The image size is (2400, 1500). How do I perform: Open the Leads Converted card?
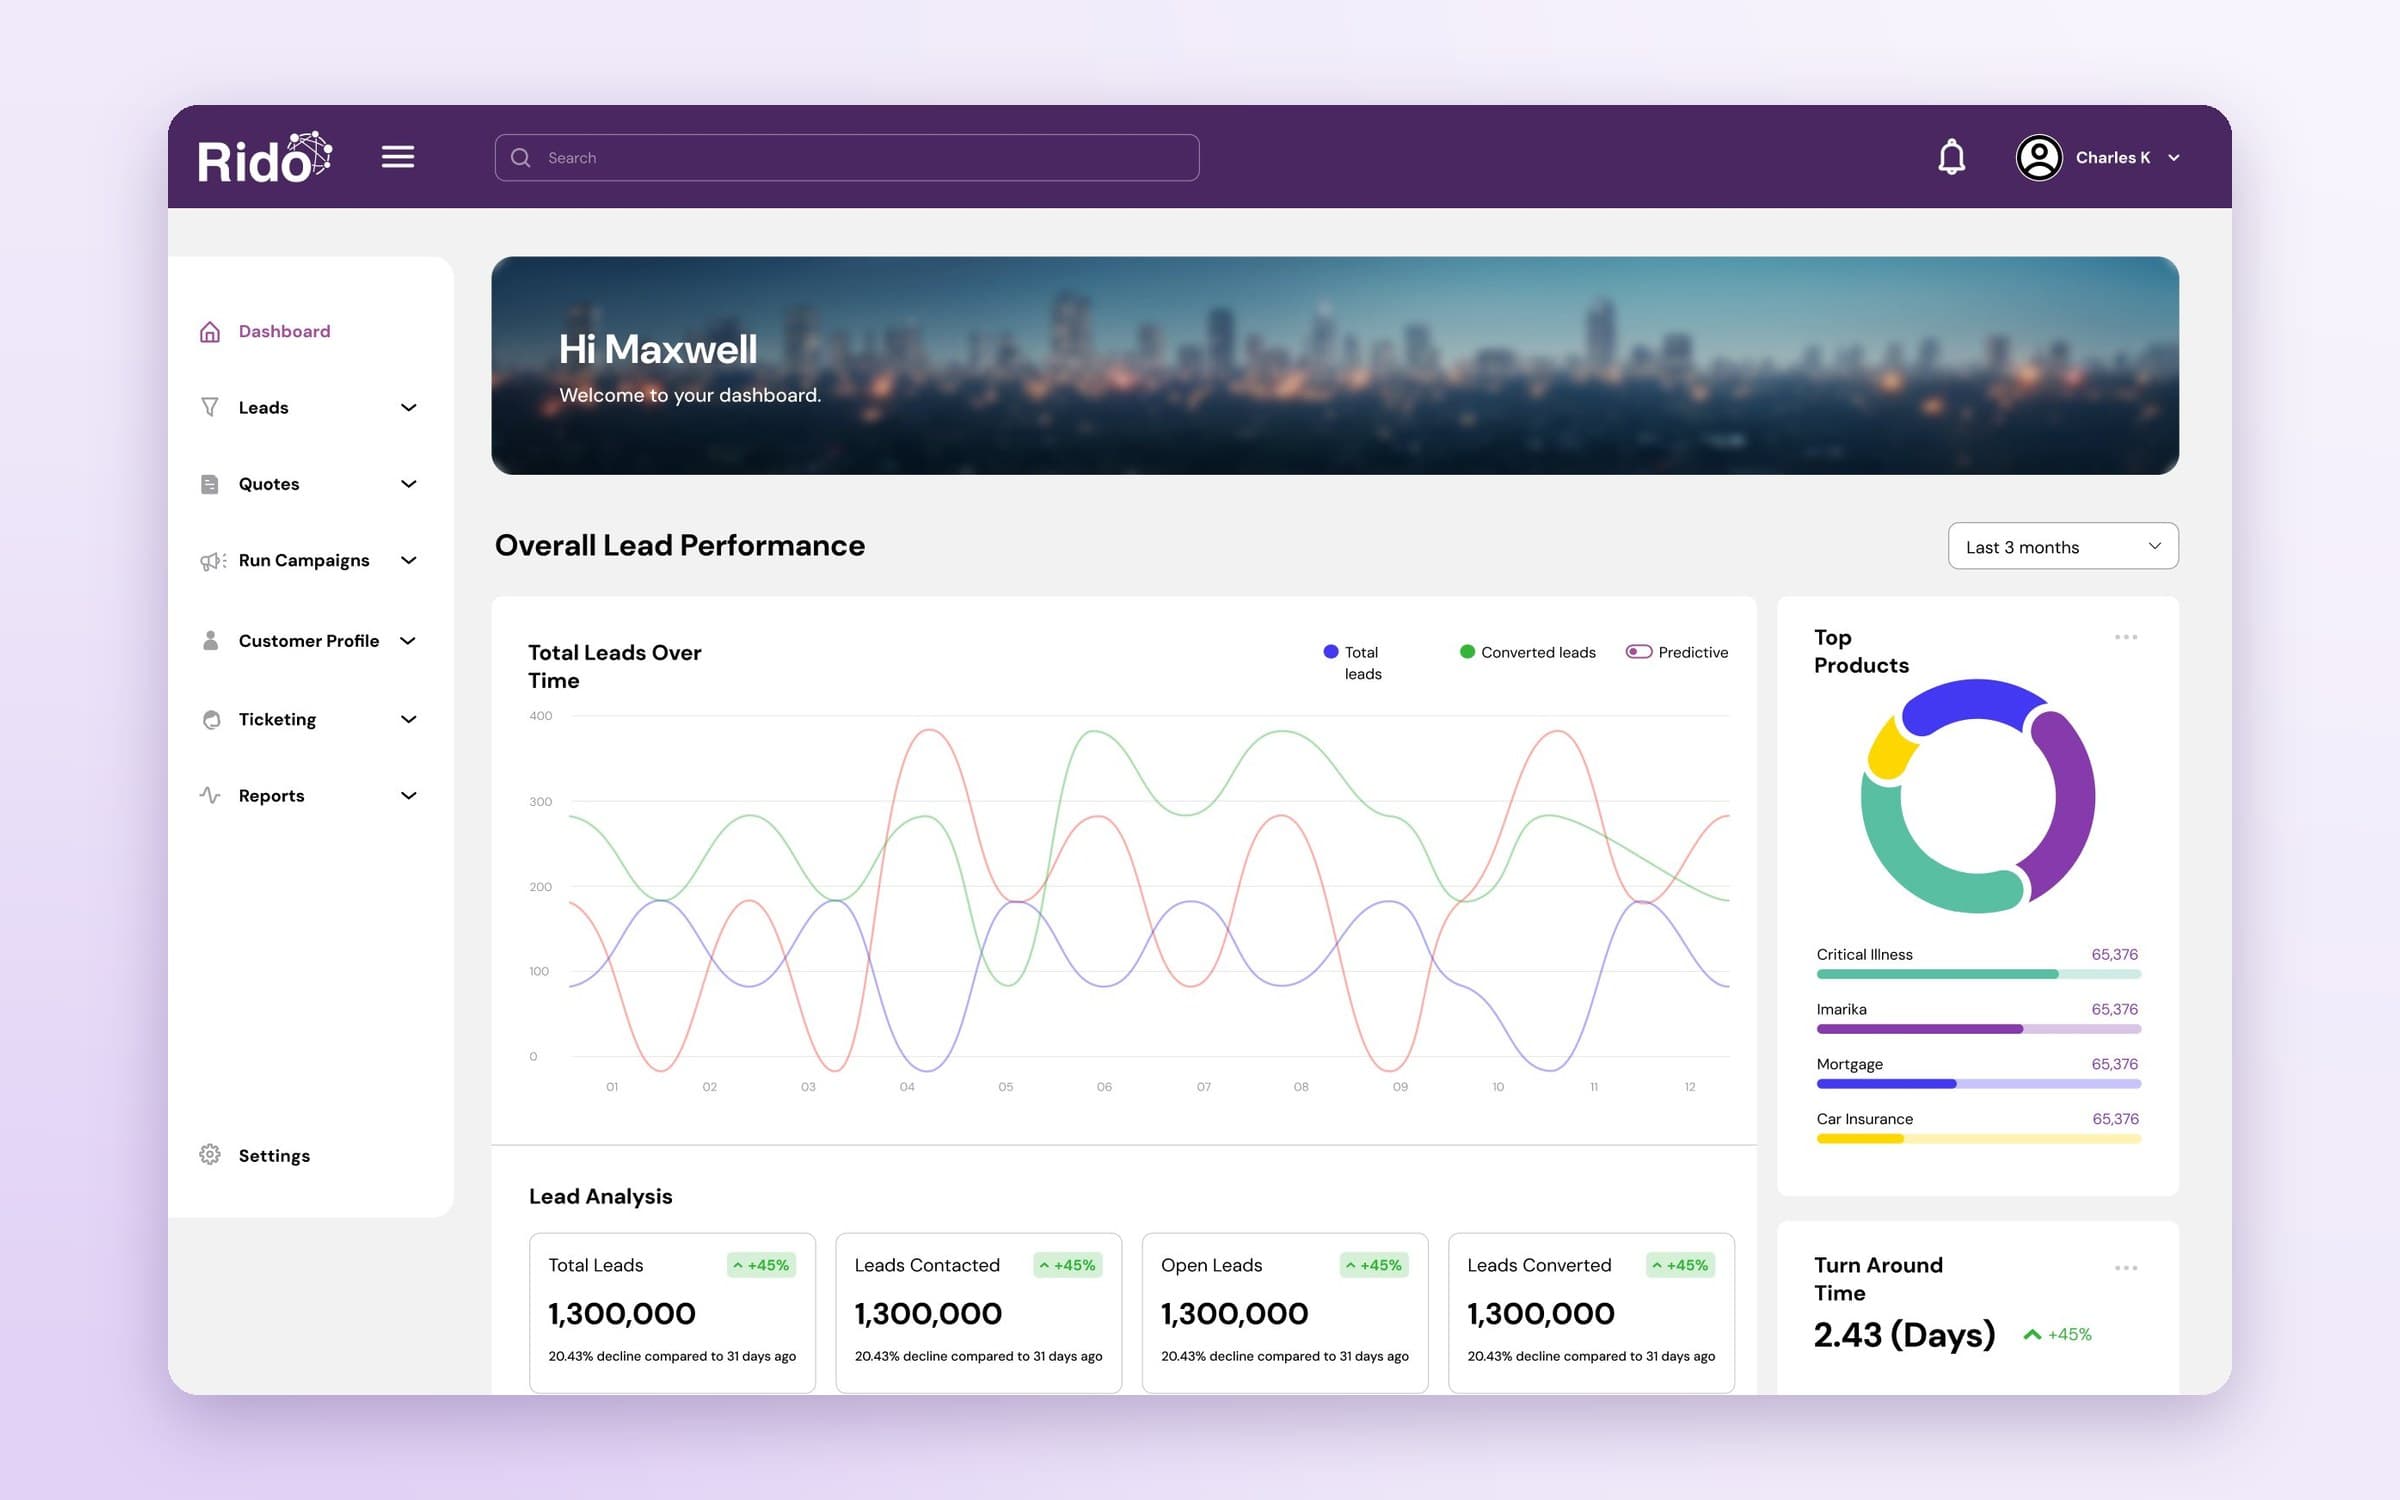point(1591,1312)
